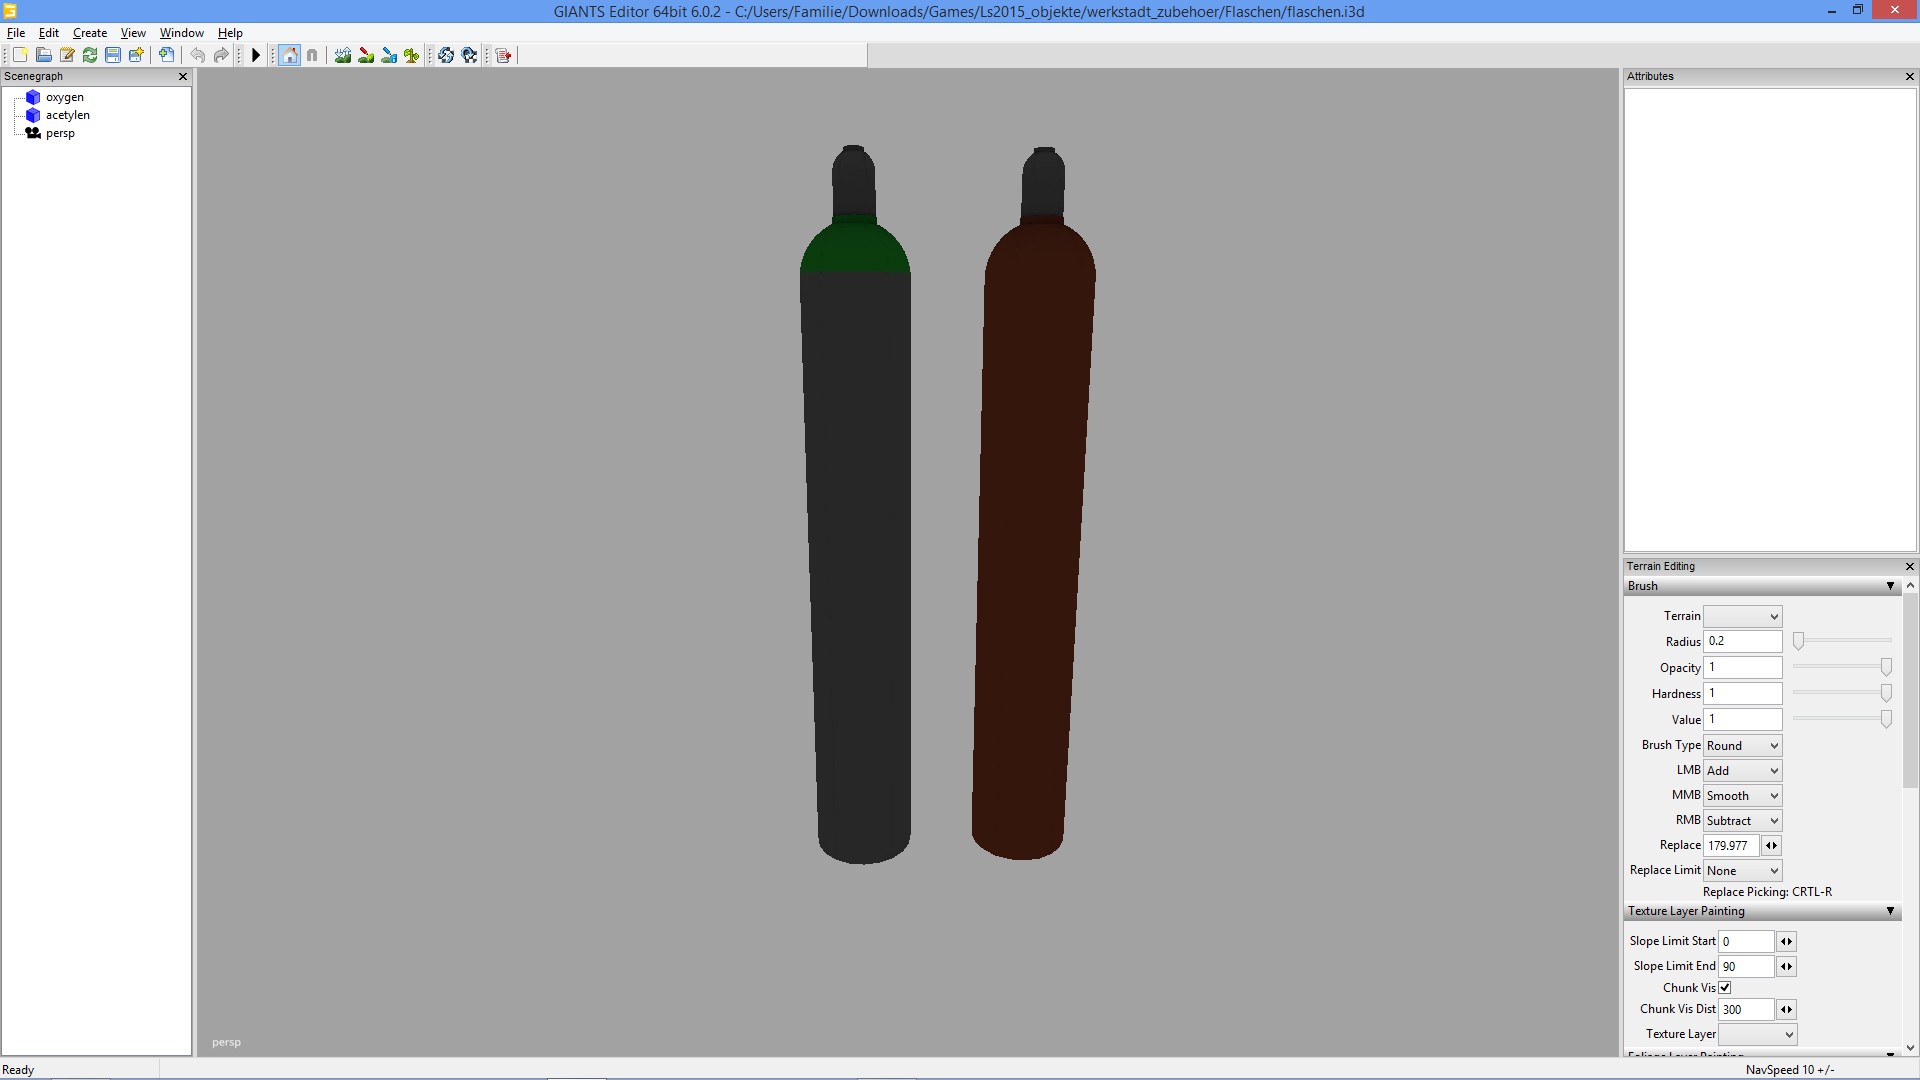Open the LMB action dropdown

point(1742,770)
